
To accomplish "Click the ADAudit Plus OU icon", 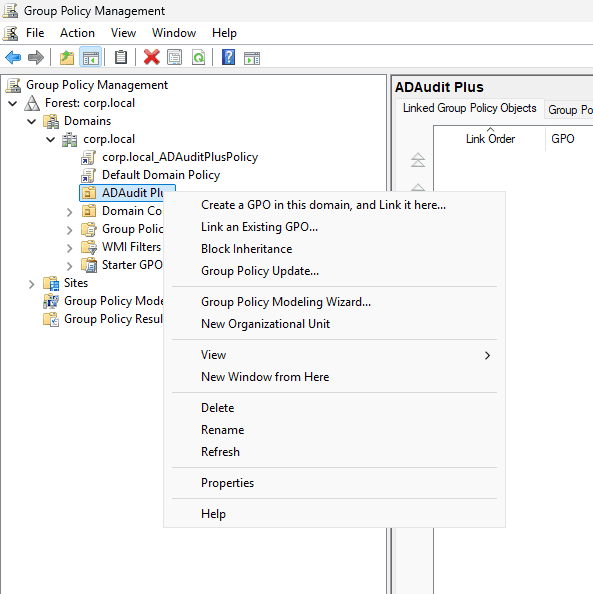I will 89,193.
